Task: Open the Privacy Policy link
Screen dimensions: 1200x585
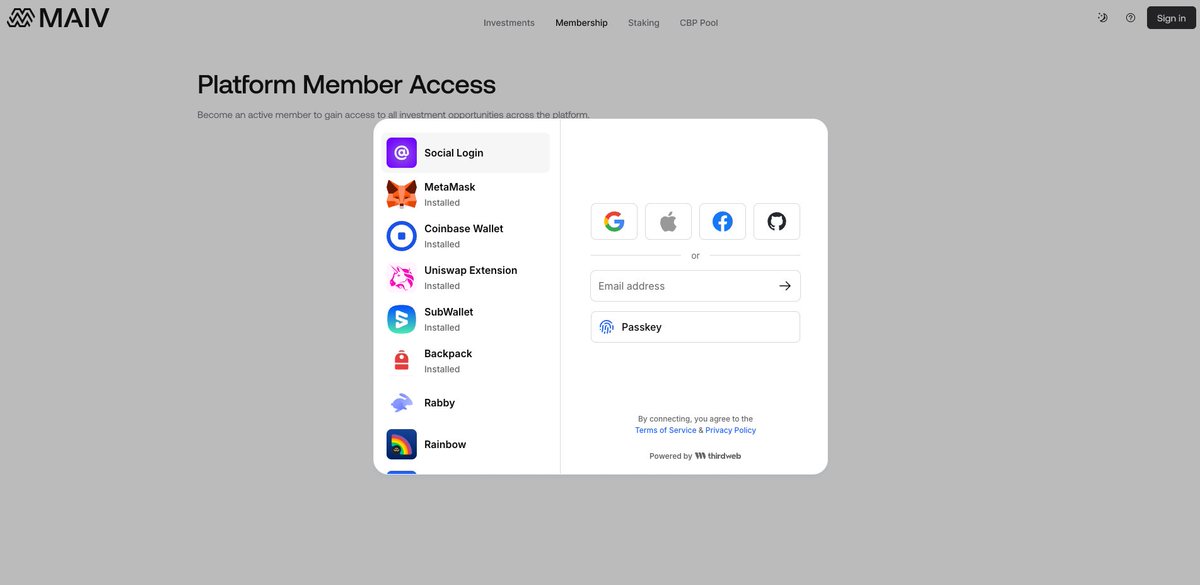Action: tap(731, 430)
